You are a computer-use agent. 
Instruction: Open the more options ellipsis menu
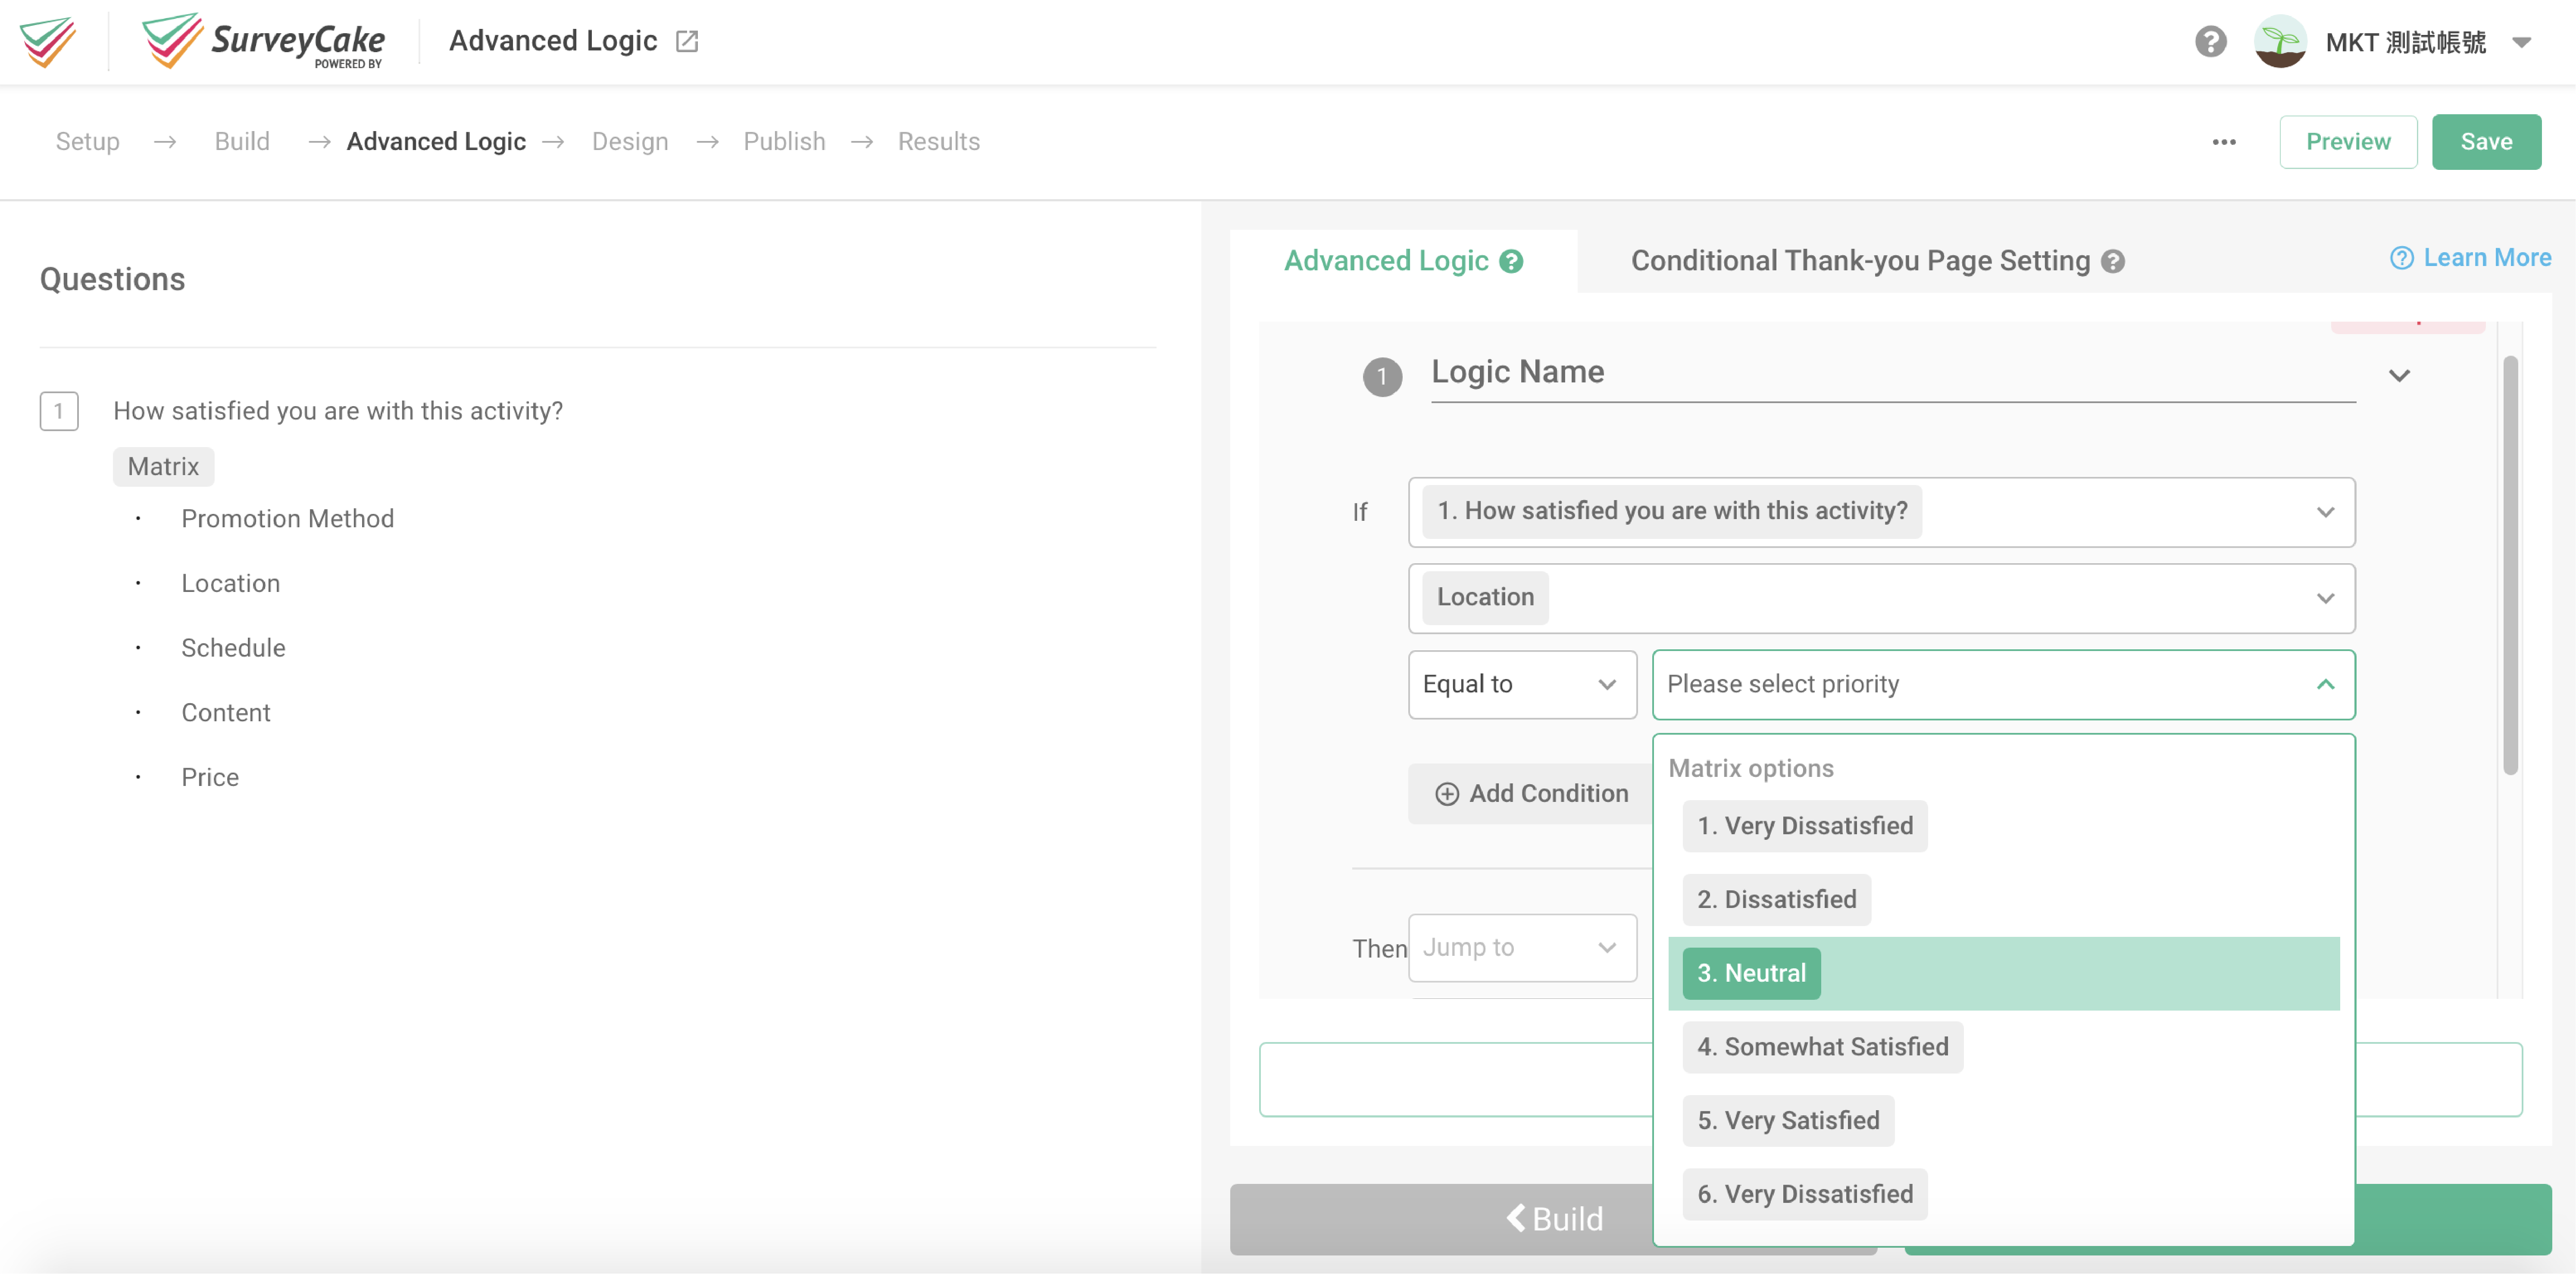[2224, 142]
